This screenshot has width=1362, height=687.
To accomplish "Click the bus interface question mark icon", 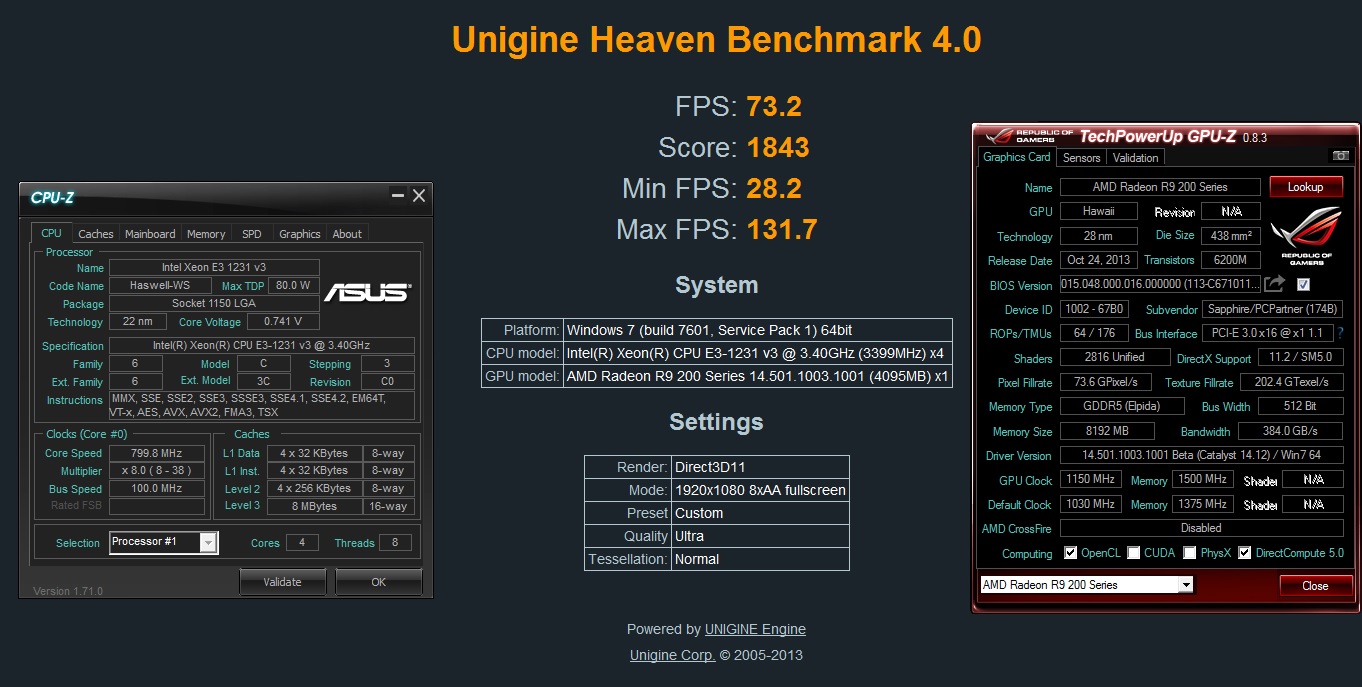I will [1340, 333].
